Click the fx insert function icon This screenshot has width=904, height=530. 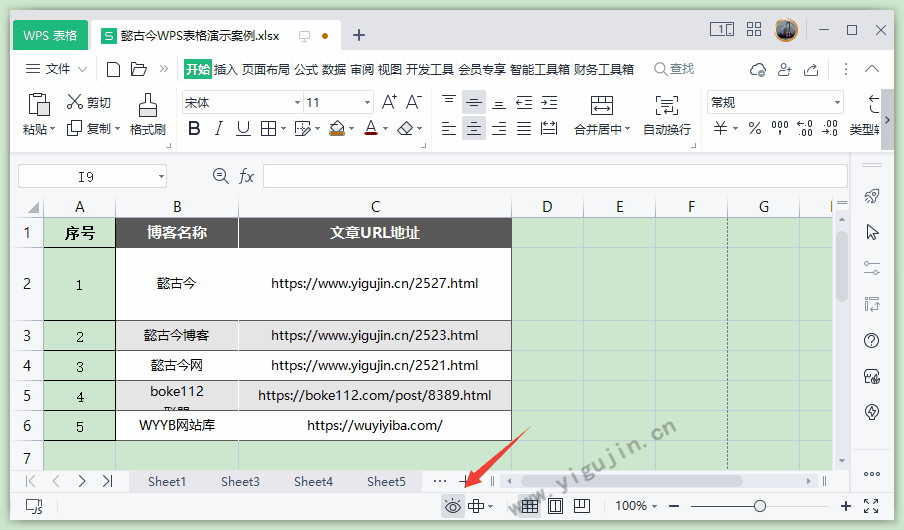pos(246,176)
